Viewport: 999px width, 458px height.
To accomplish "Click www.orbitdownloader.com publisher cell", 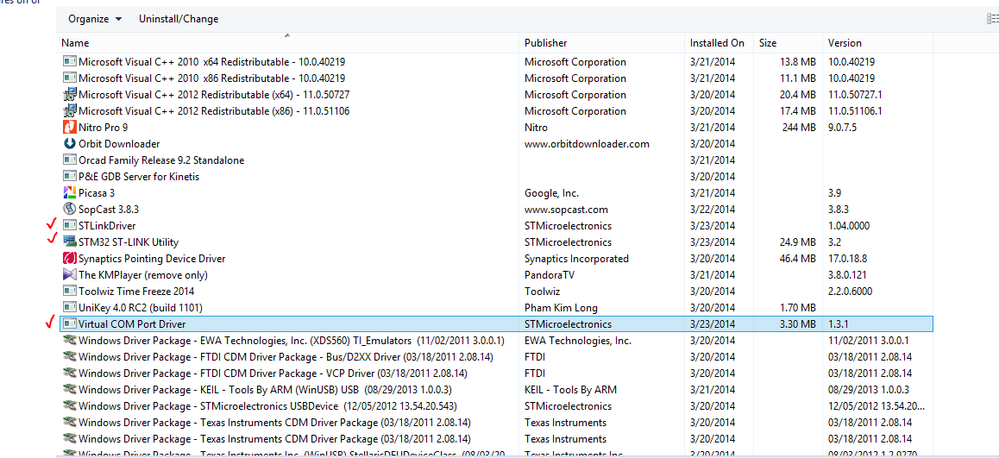I will point(587,144).
